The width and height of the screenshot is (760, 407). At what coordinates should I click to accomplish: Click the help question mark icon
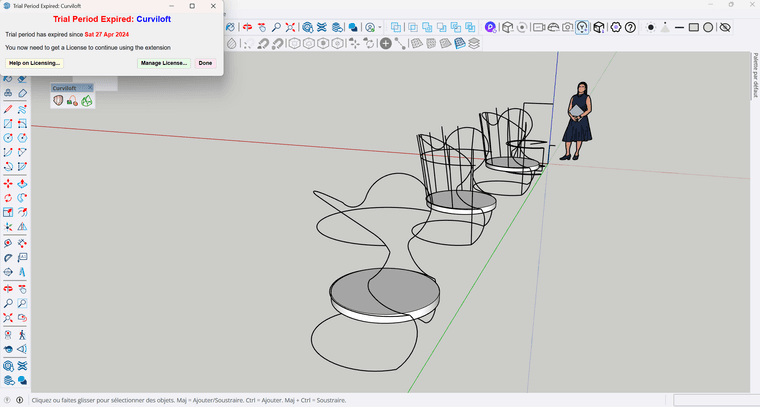(x=630, y=27)
